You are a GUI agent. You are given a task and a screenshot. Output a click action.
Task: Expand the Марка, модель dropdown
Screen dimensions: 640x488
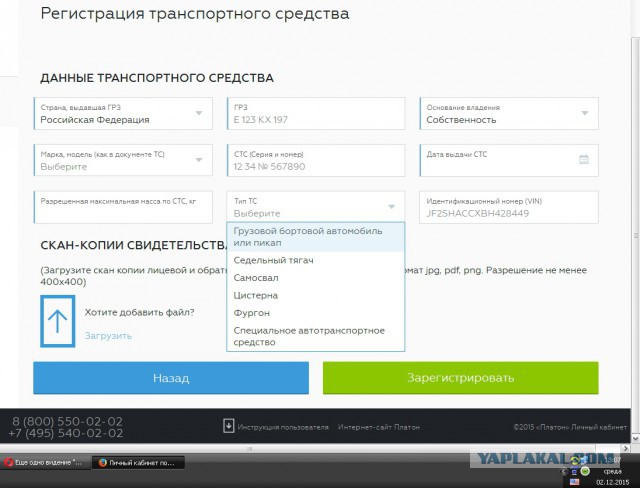[123, 160]
